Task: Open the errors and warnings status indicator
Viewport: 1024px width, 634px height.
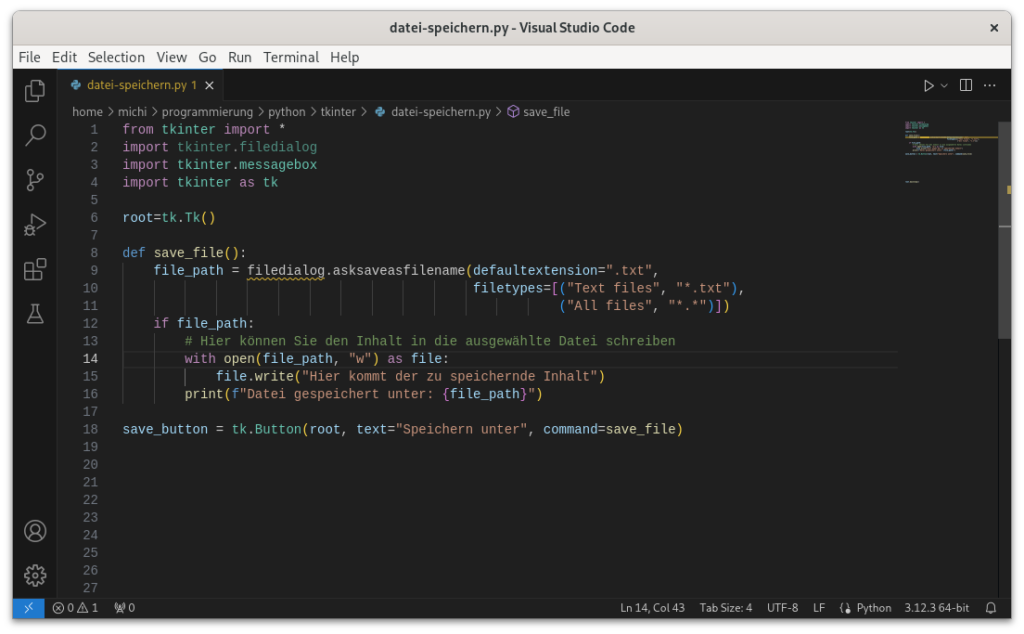Action: pyautogui.click(x=75, y=608)
